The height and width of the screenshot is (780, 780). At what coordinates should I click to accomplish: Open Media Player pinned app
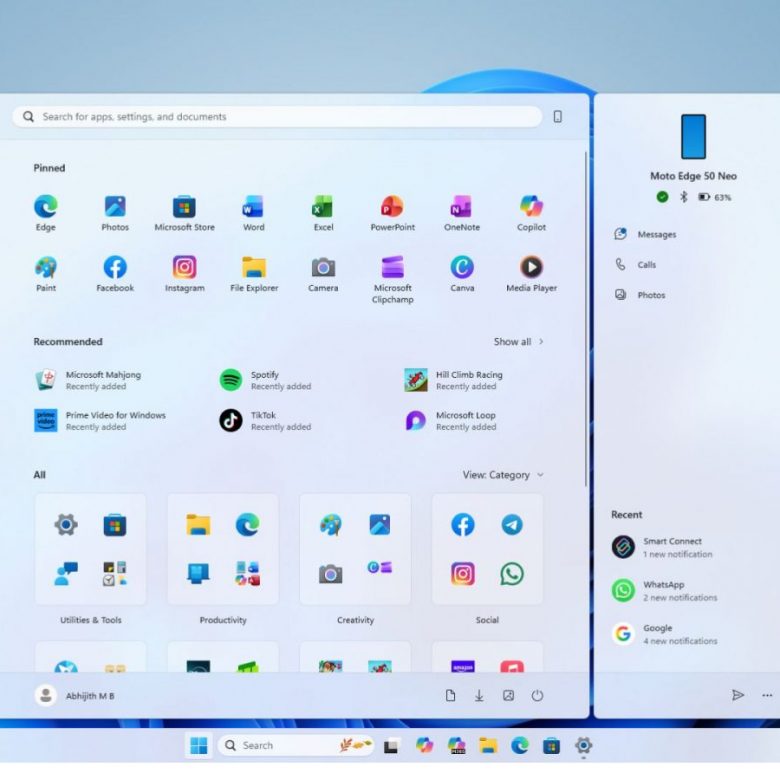tap(531, 274)
